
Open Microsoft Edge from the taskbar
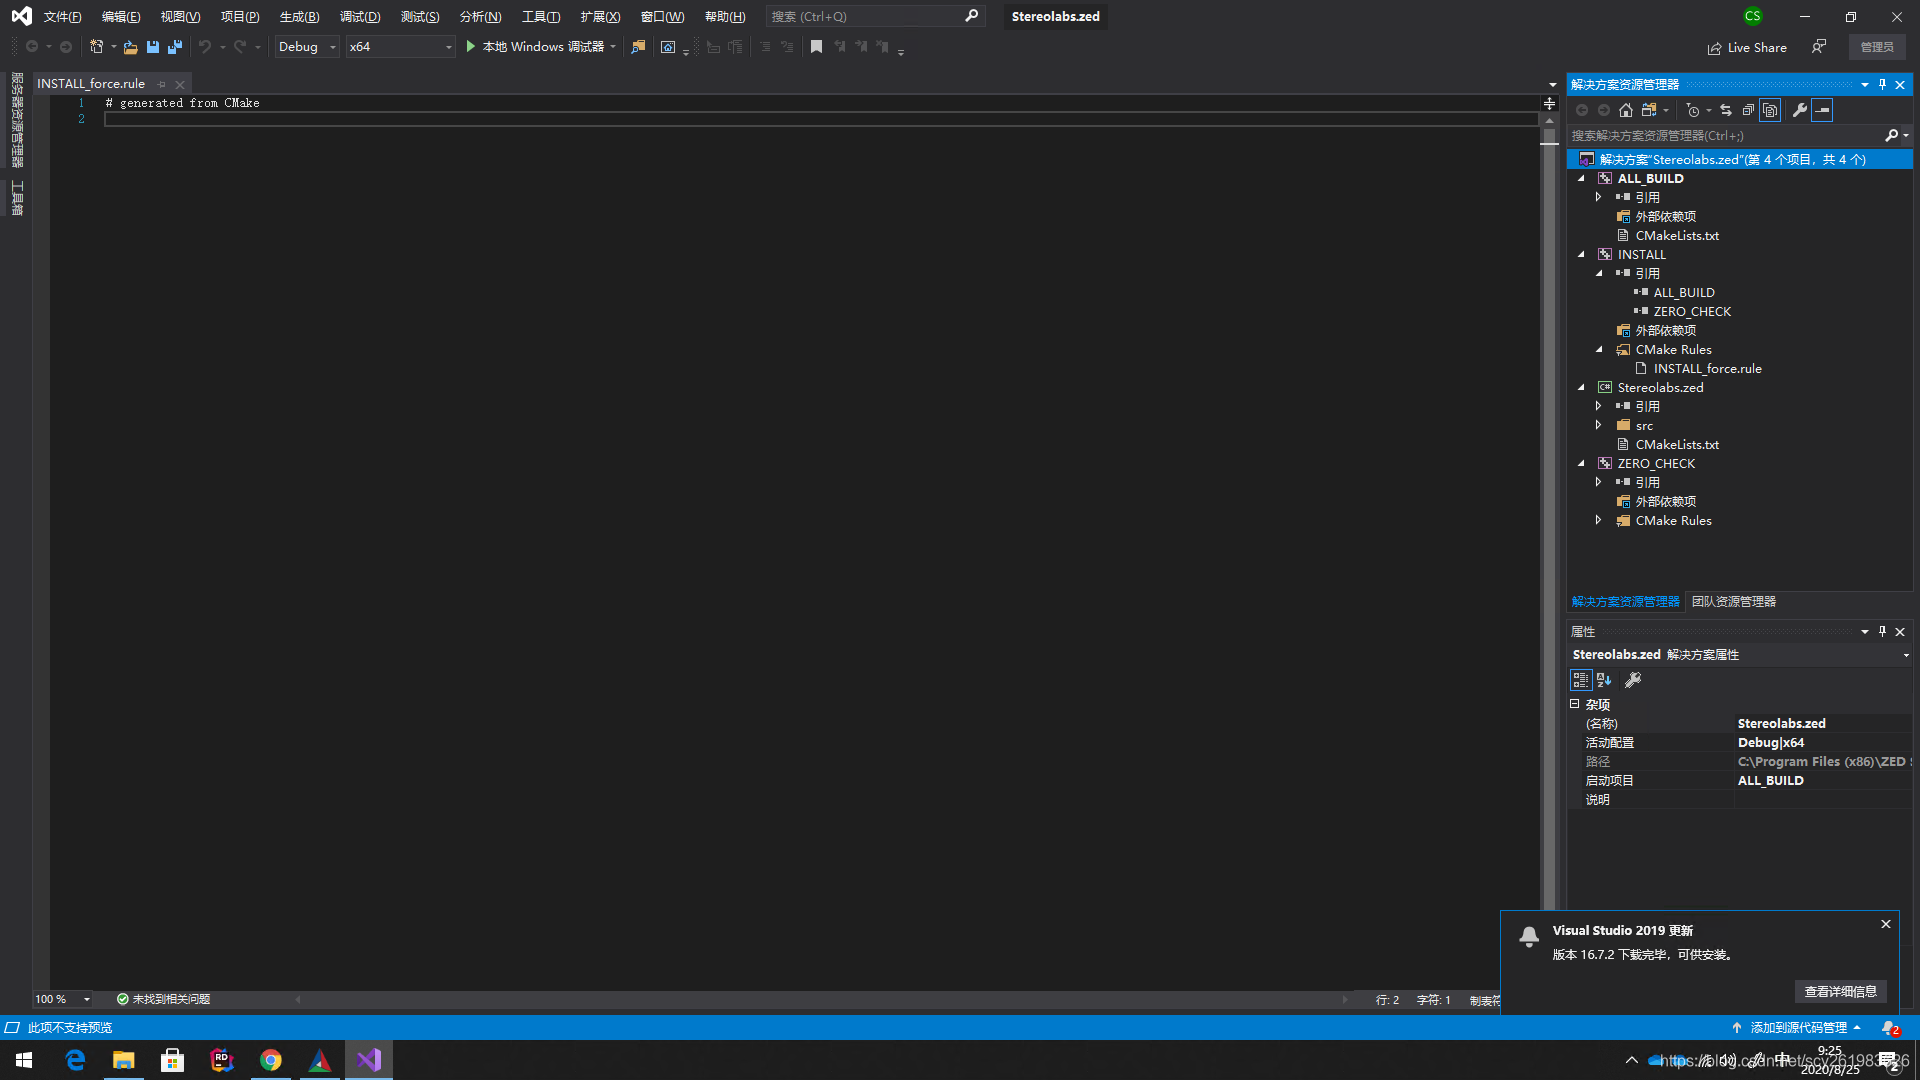point(75,1060)
